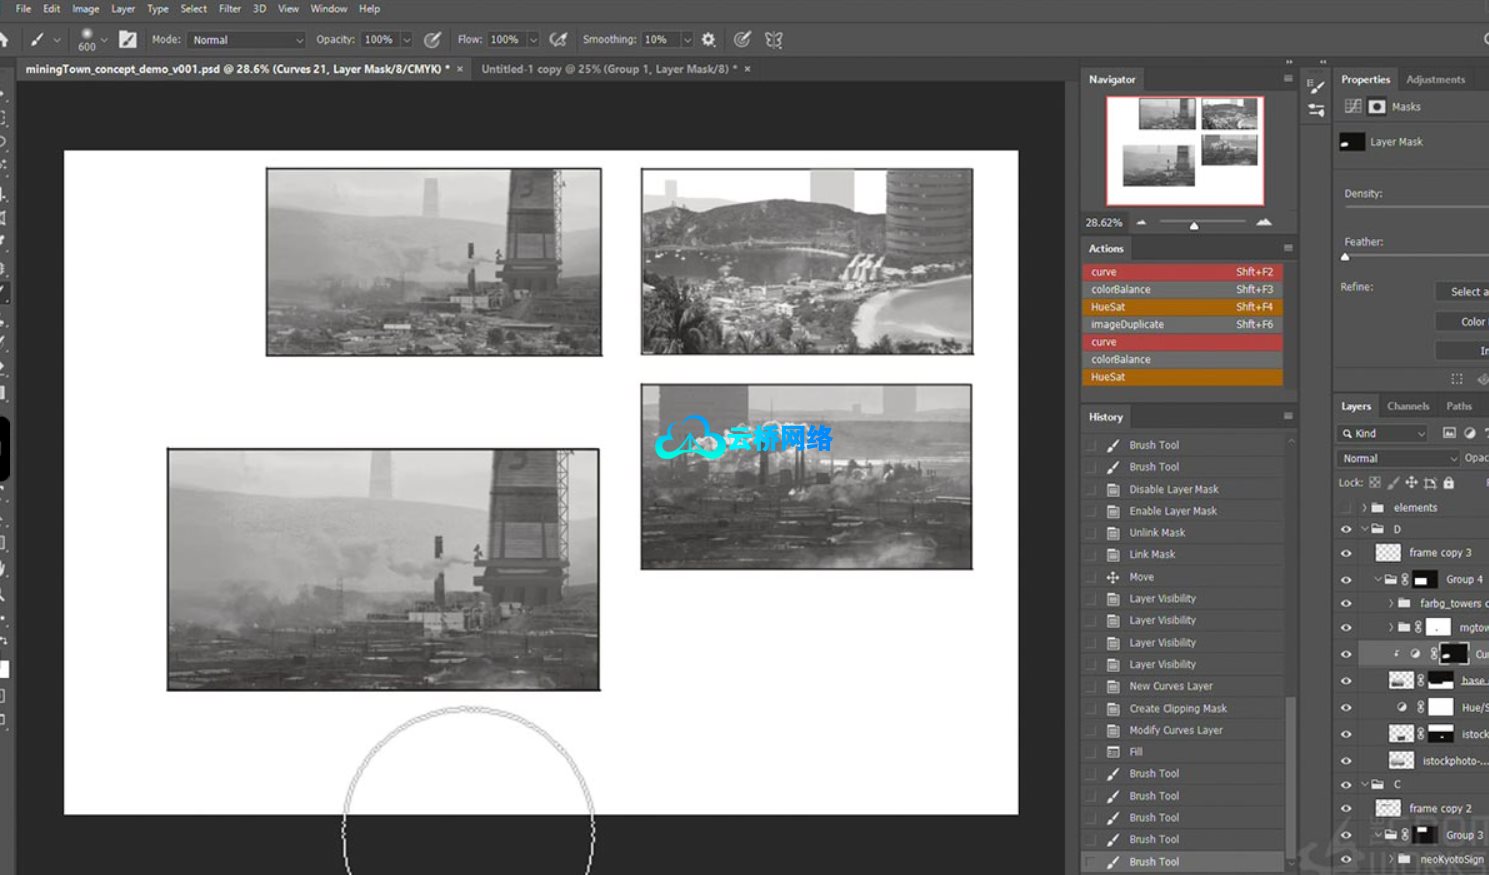
Task: Click the Navigator zoom slider handle
Action: coord(1193,225)
